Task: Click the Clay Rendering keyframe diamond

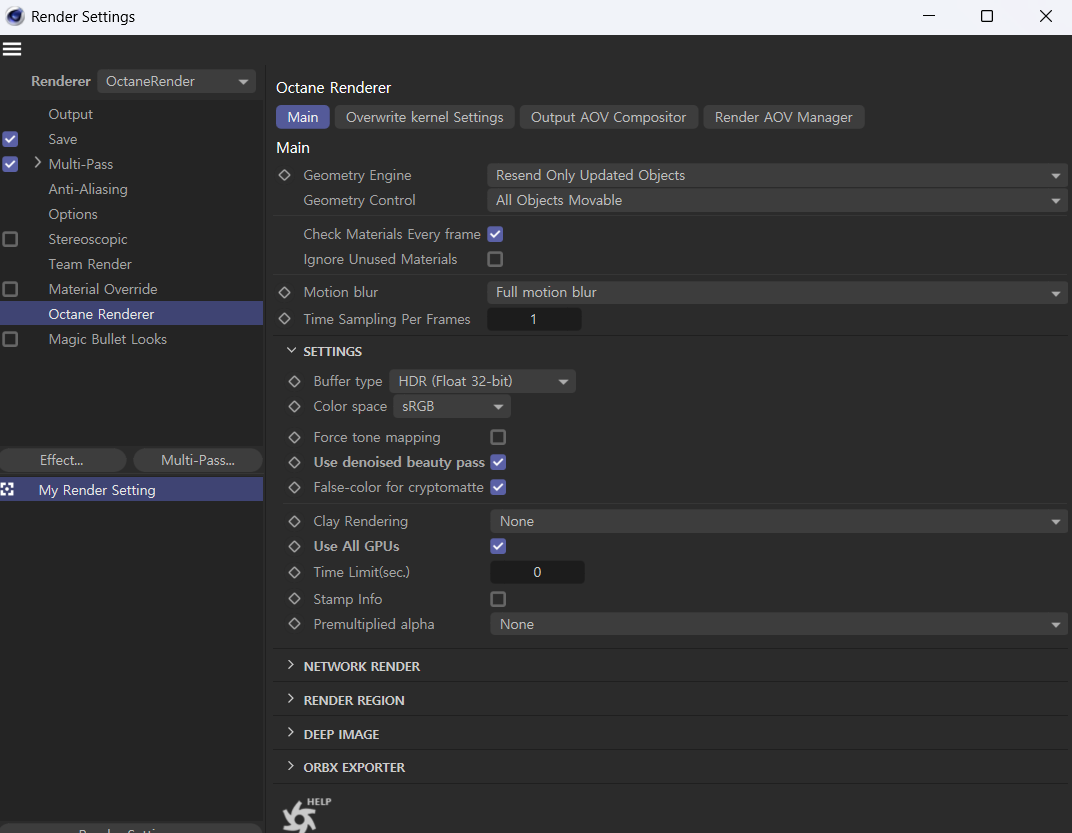Action: pyautogui.click(x=295, y=521)
